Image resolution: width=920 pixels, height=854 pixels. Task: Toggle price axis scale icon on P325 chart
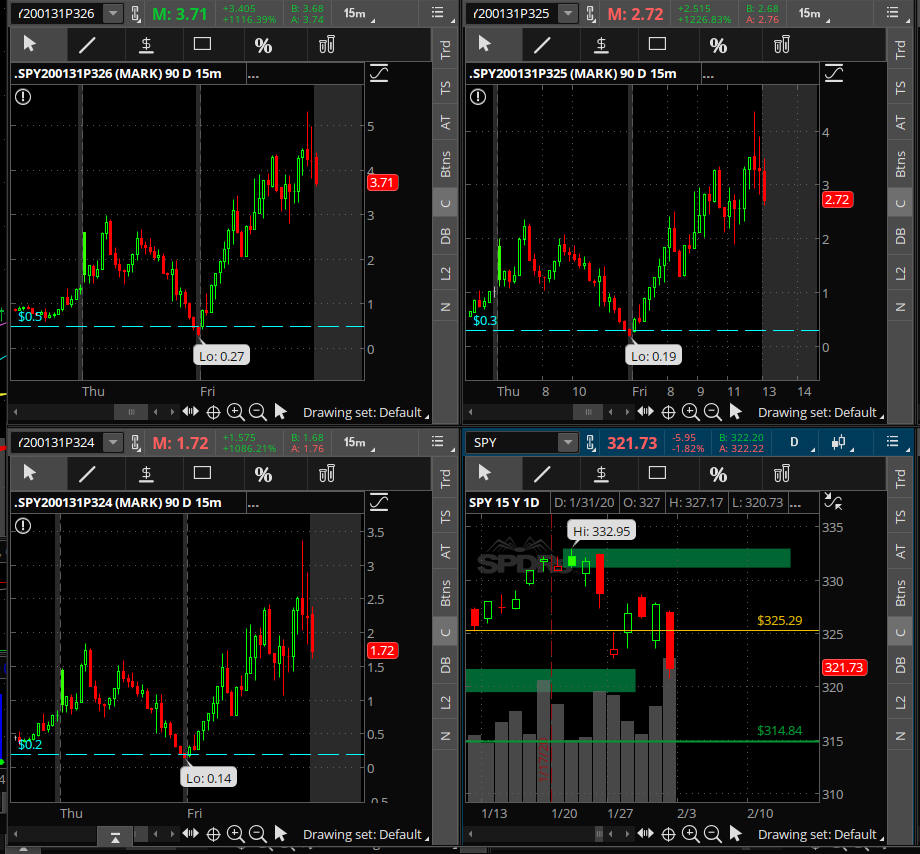tap(834, 74)
